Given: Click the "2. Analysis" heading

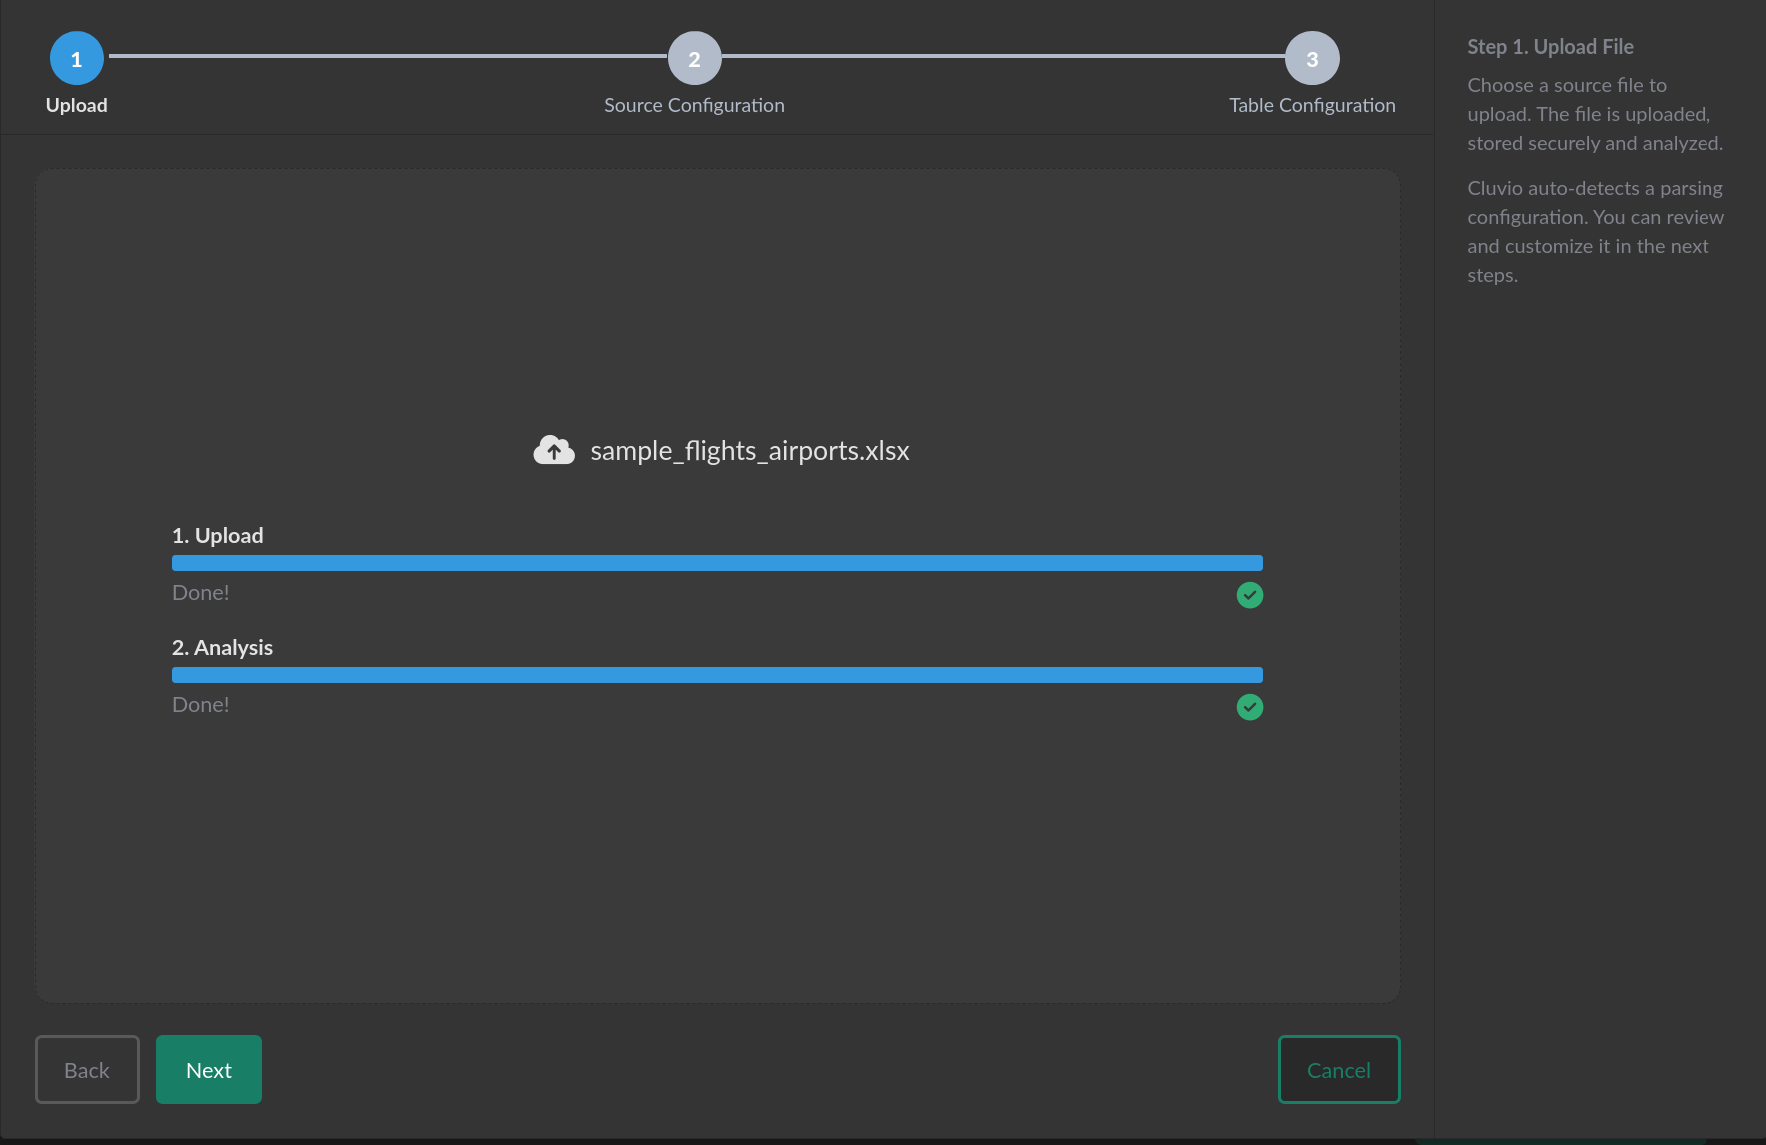Looking at the screenshot, I should pyautogui.click(x=222, y=648).
